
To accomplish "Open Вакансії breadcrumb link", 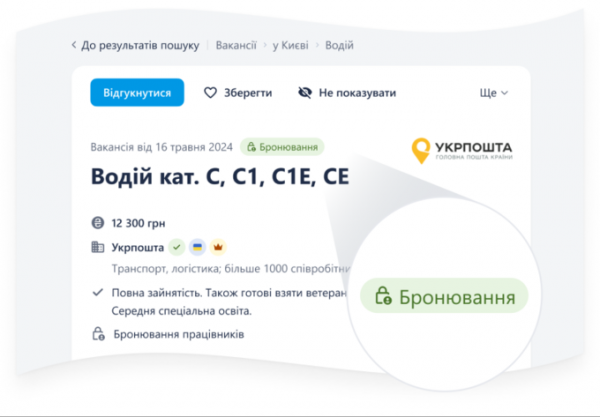I will click(236, 46).
